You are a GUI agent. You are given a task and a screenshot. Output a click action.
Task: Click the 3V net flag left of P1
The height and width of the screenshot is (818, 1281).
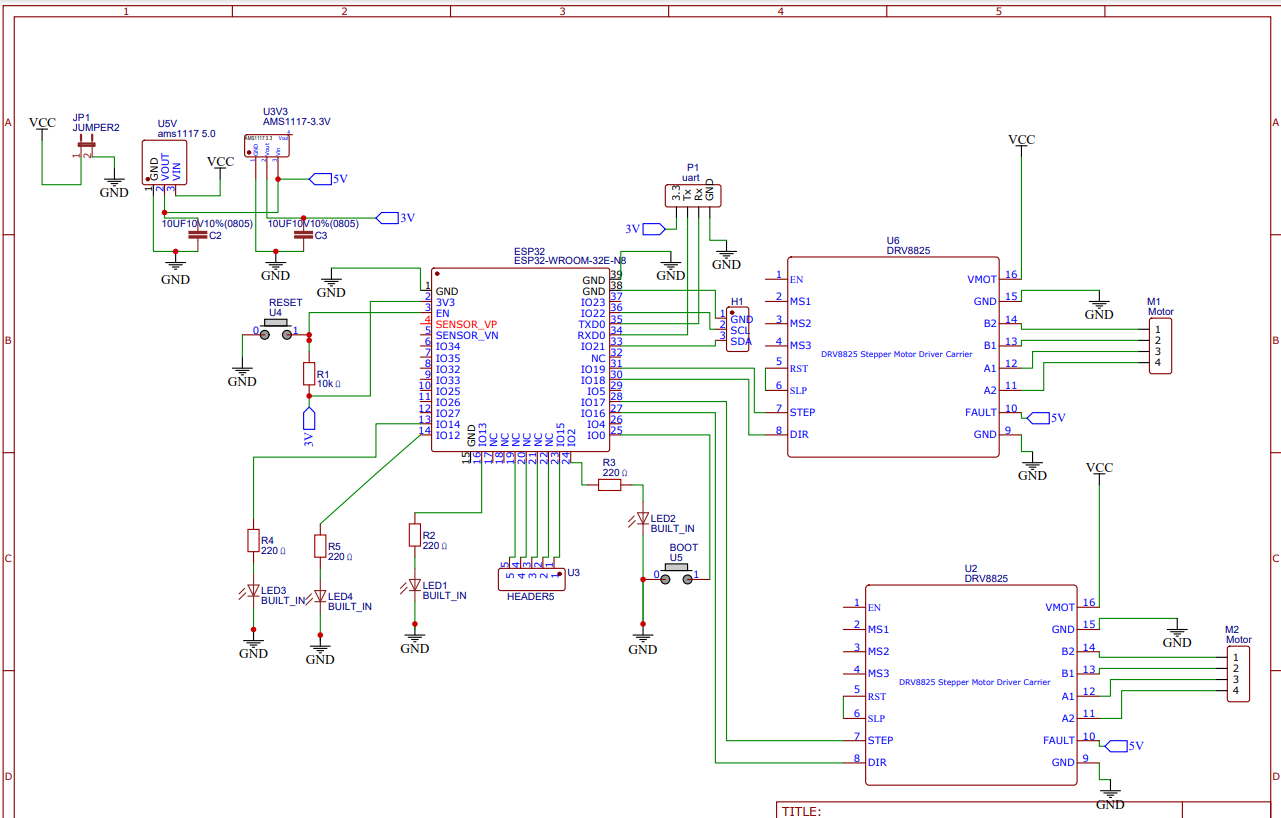[x=653, y=228]
